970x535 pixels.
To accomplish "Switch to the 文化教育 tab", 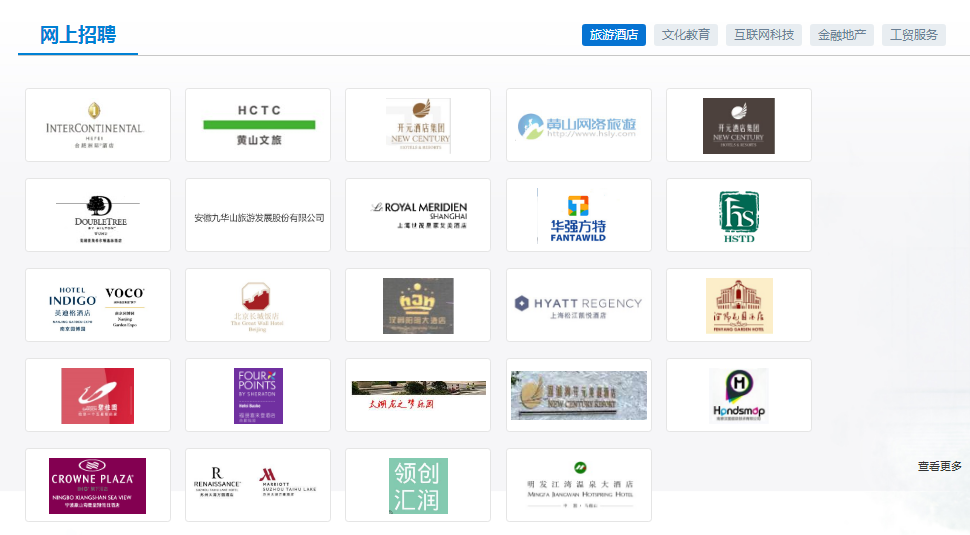I will [685, 35].
